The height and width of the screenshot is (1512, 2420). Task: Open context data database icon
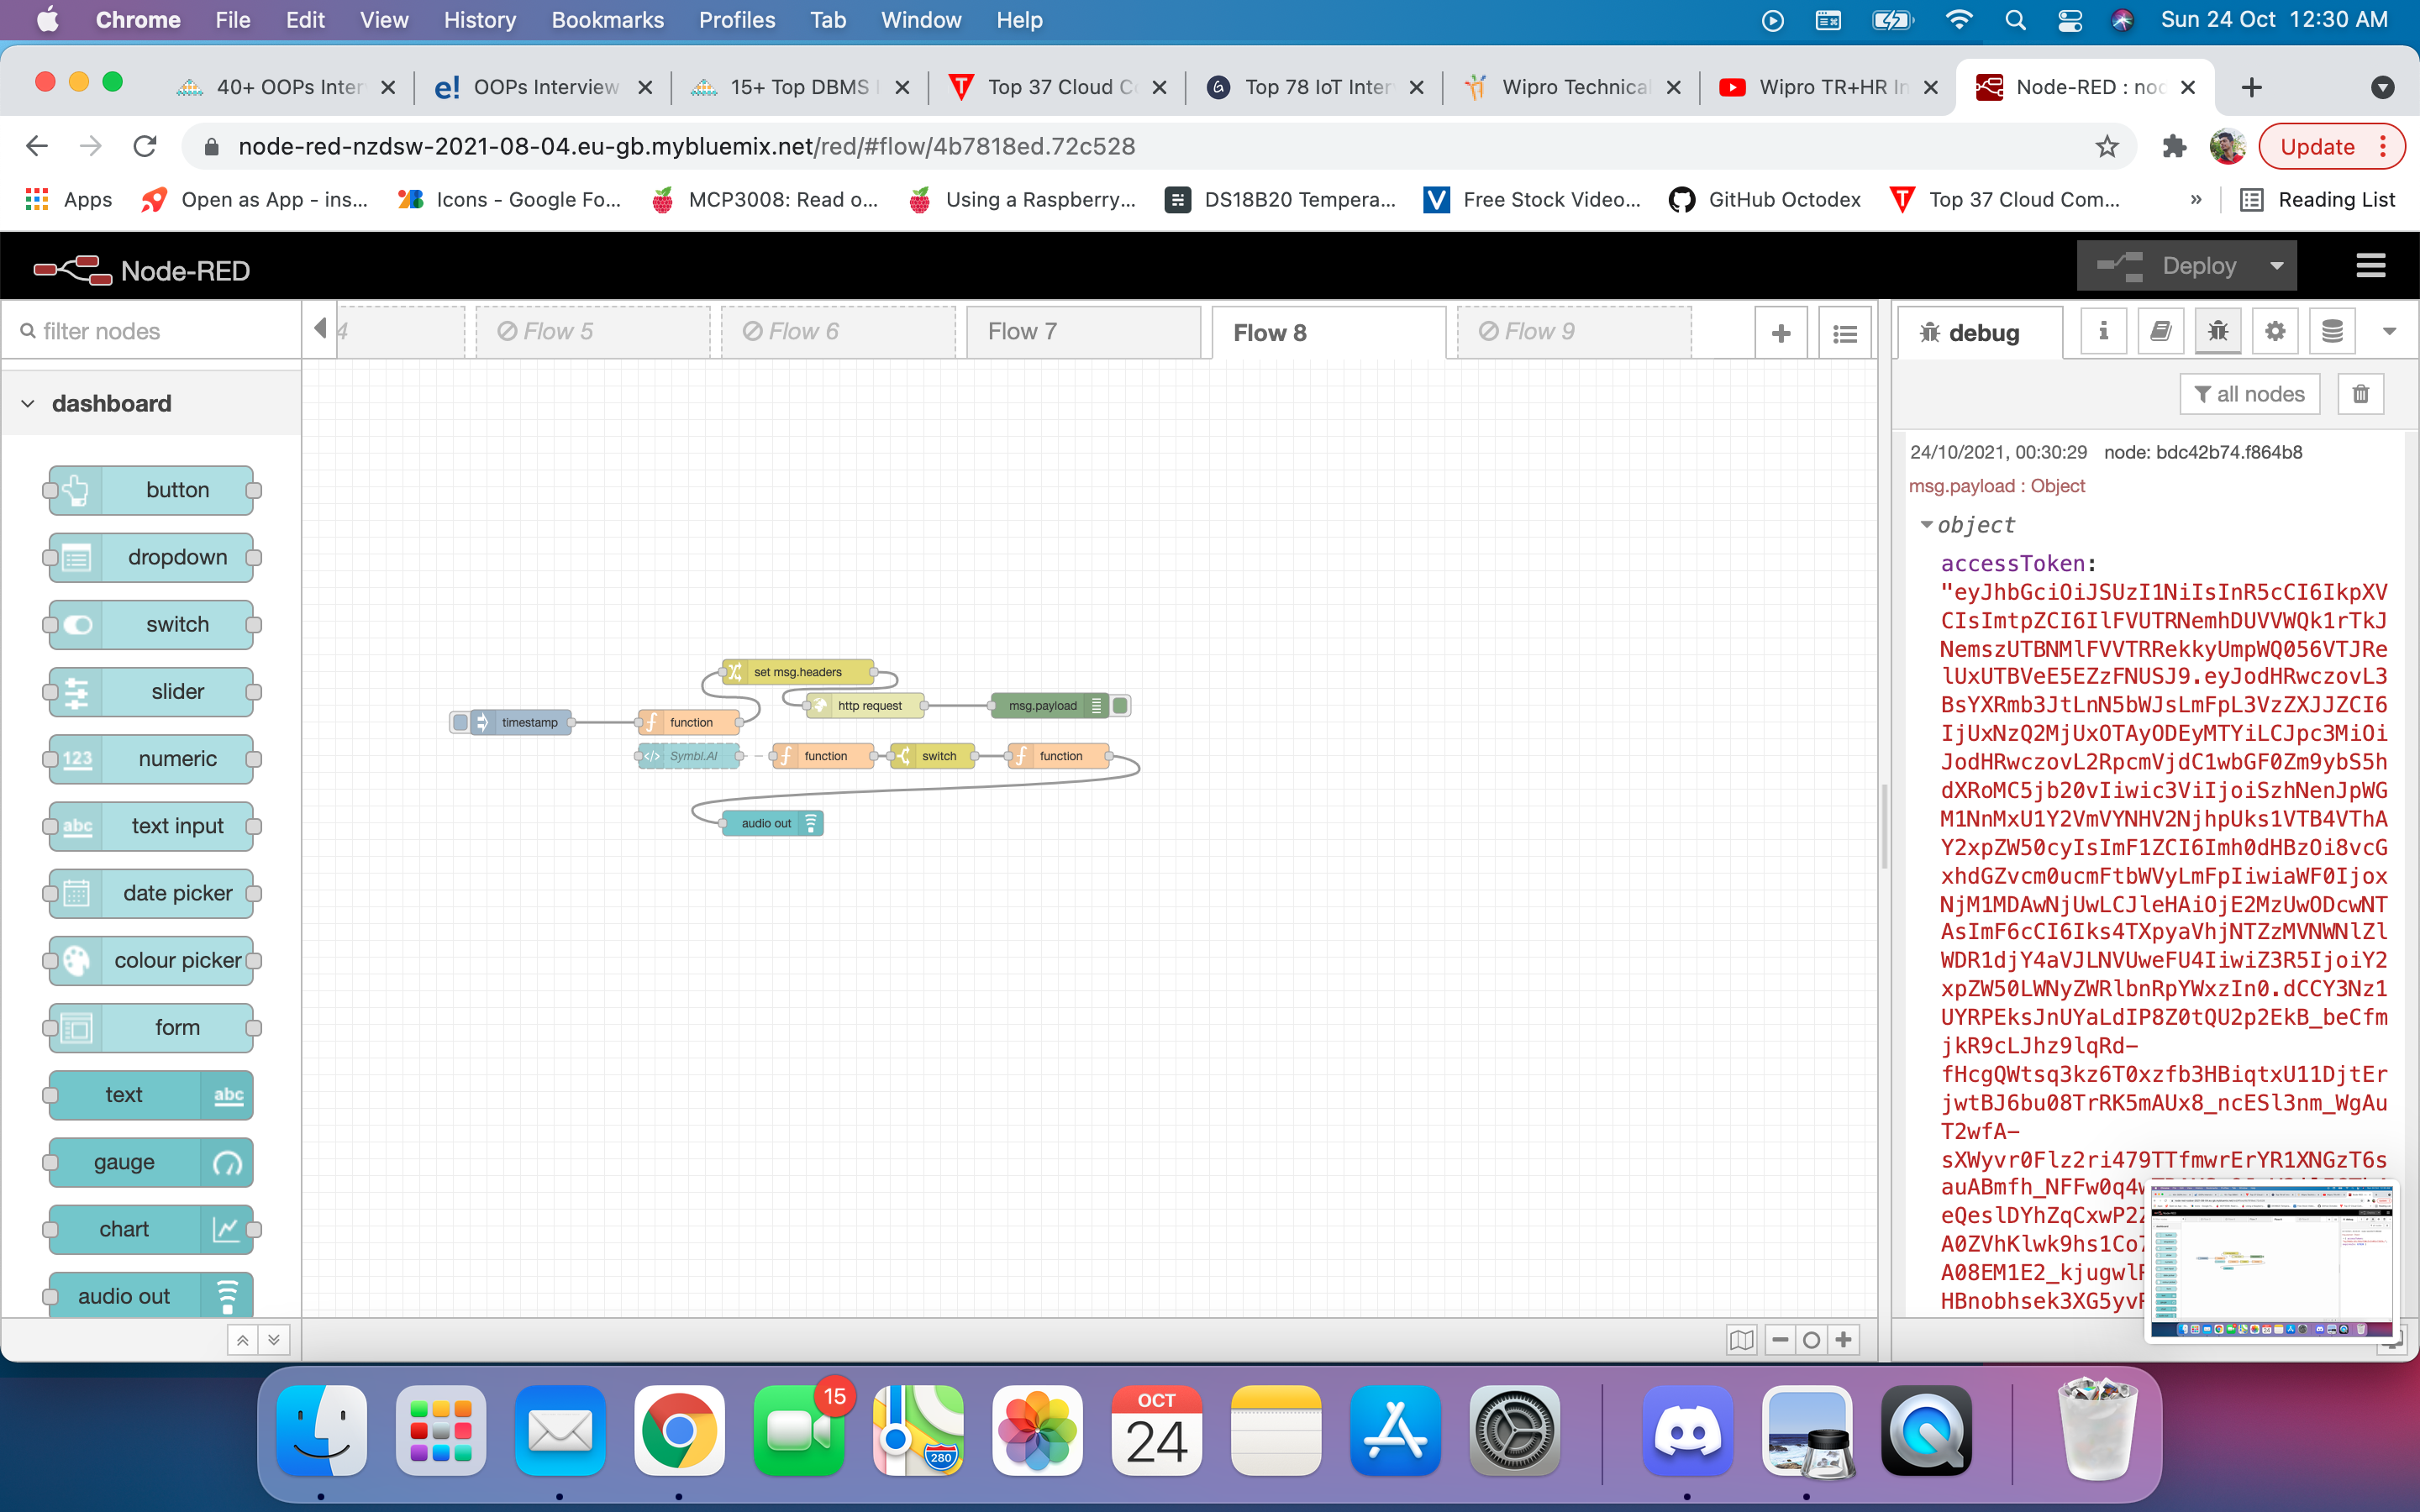[2332, 332]
